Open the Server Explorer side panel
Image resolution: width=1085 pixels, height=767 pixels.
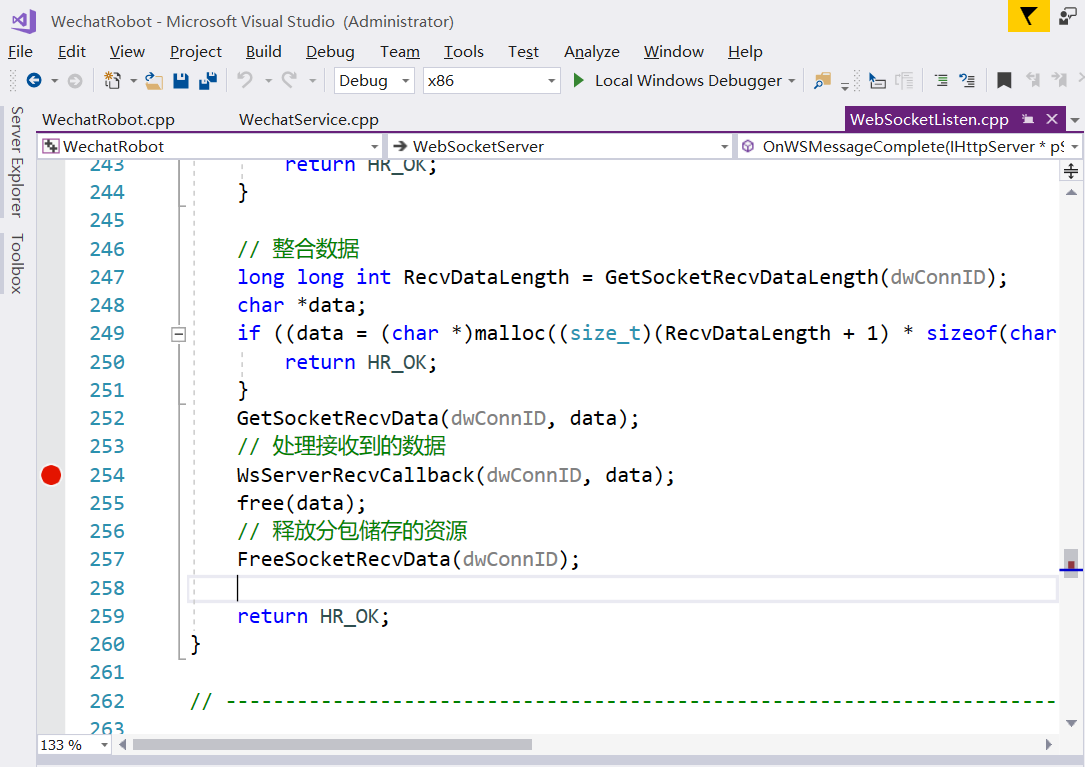point(17,162)
